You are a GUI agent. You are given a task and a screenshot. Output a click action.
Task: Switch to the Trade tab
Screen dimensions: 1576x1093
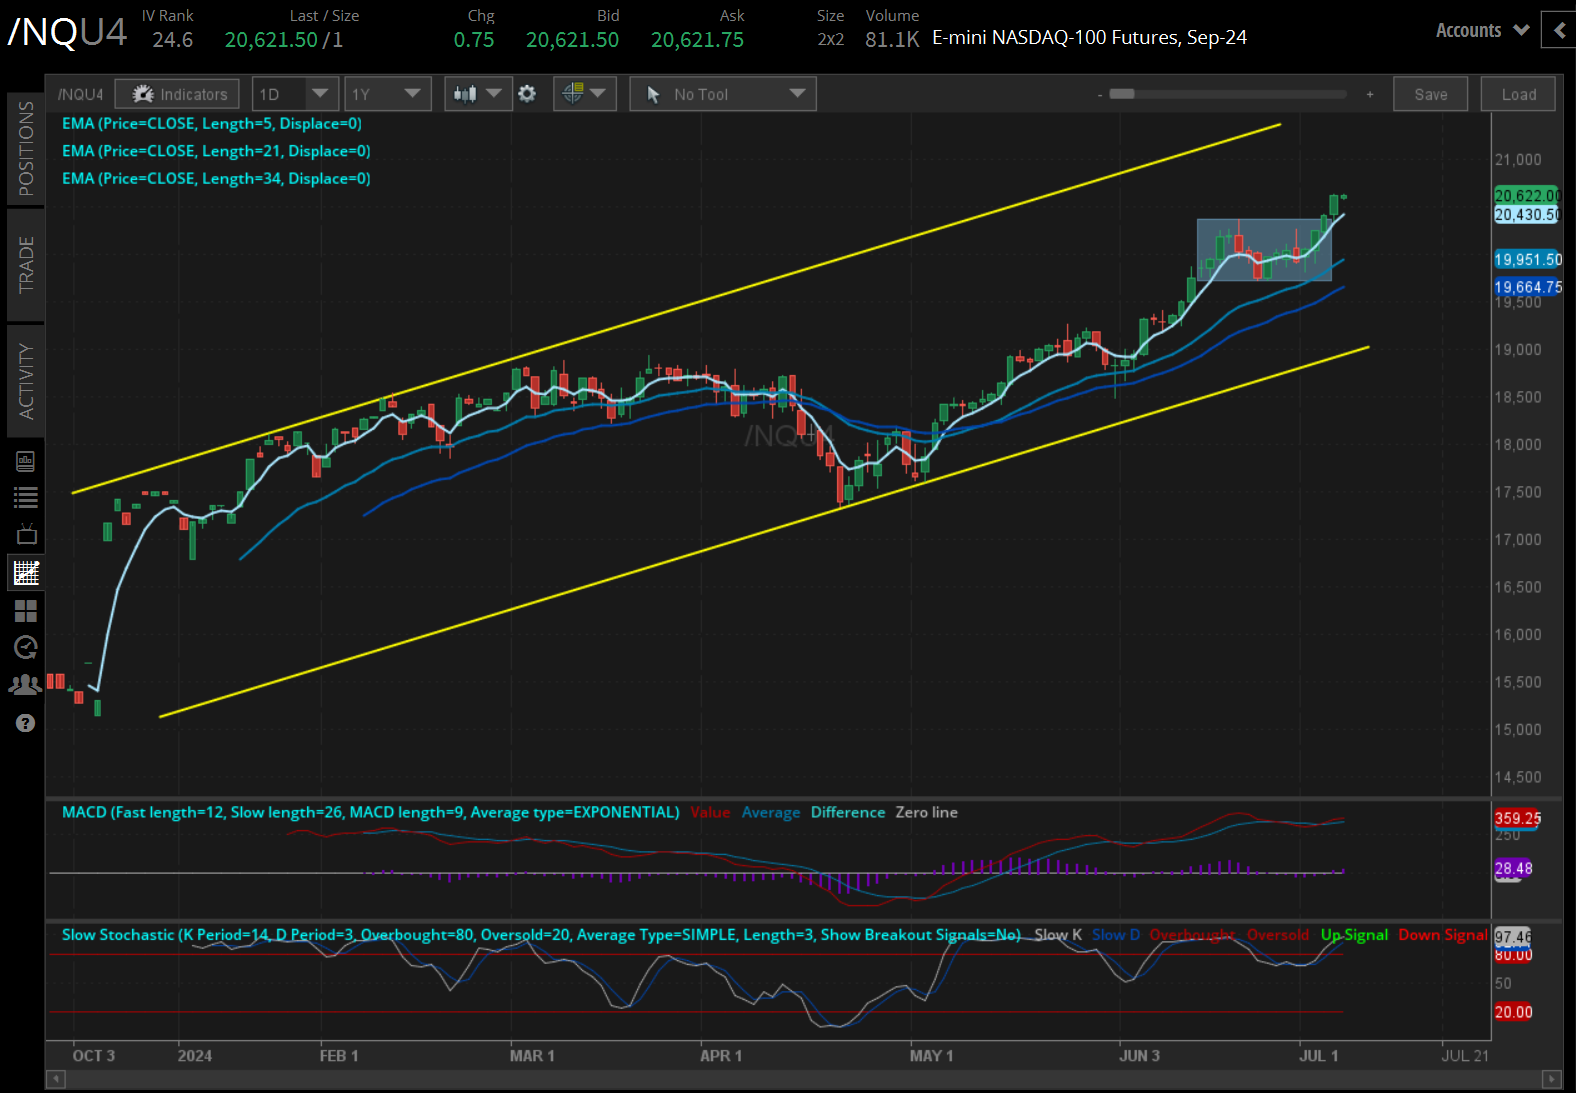pyautogui.click(x=26, y=264)
